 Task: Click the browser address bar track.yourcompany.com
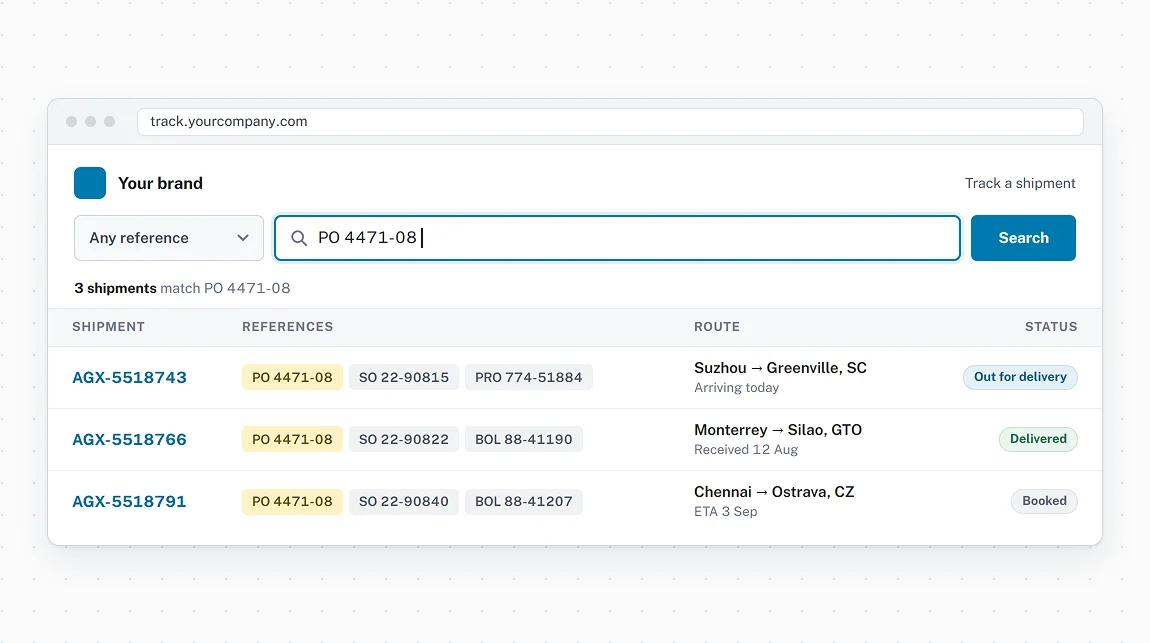point(610,122)
